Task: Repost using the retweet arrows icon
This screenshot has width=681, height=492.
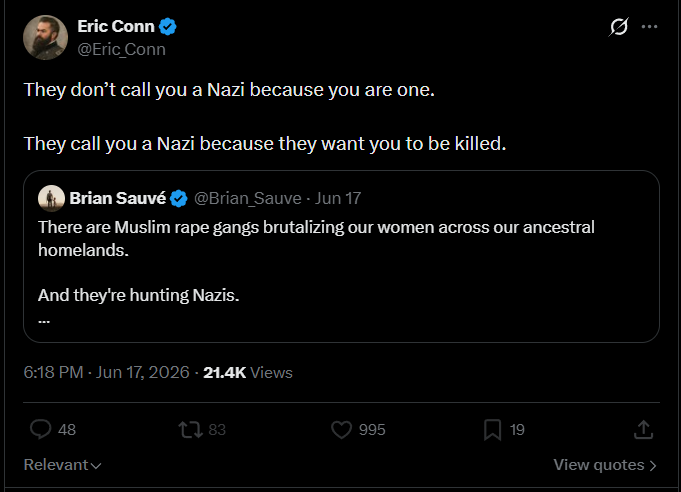Action: pyautogui.click(x=190, y=429)
